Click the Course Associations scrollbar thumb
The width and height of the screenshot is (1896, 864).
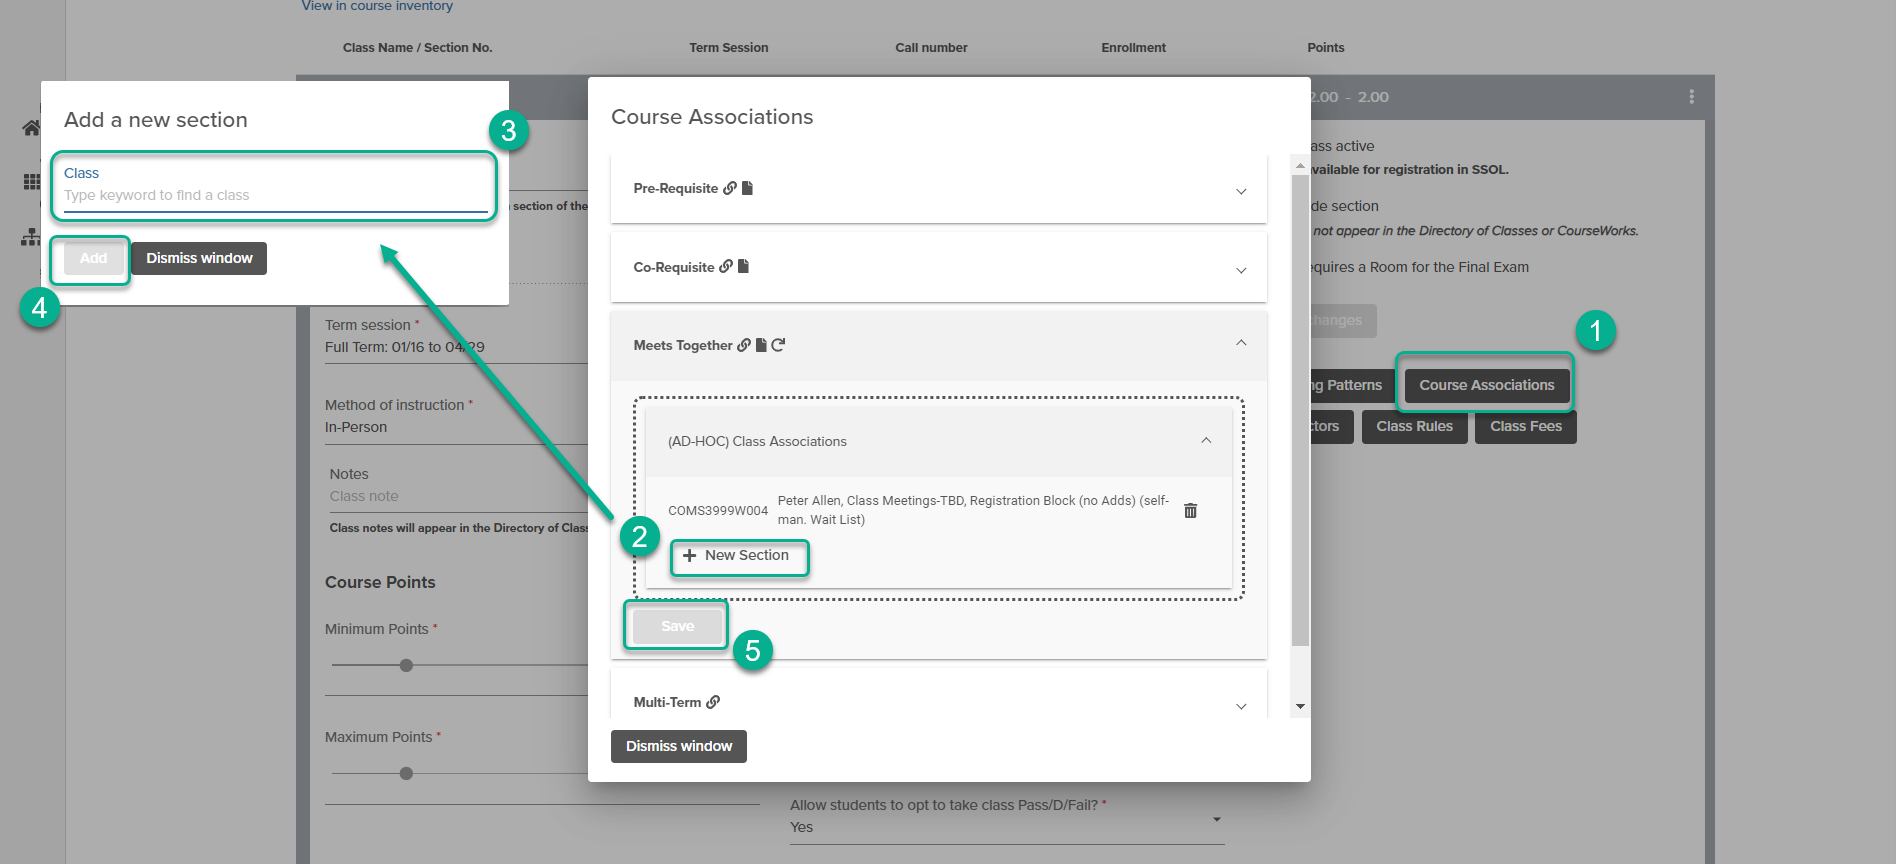pos(1300,410)
